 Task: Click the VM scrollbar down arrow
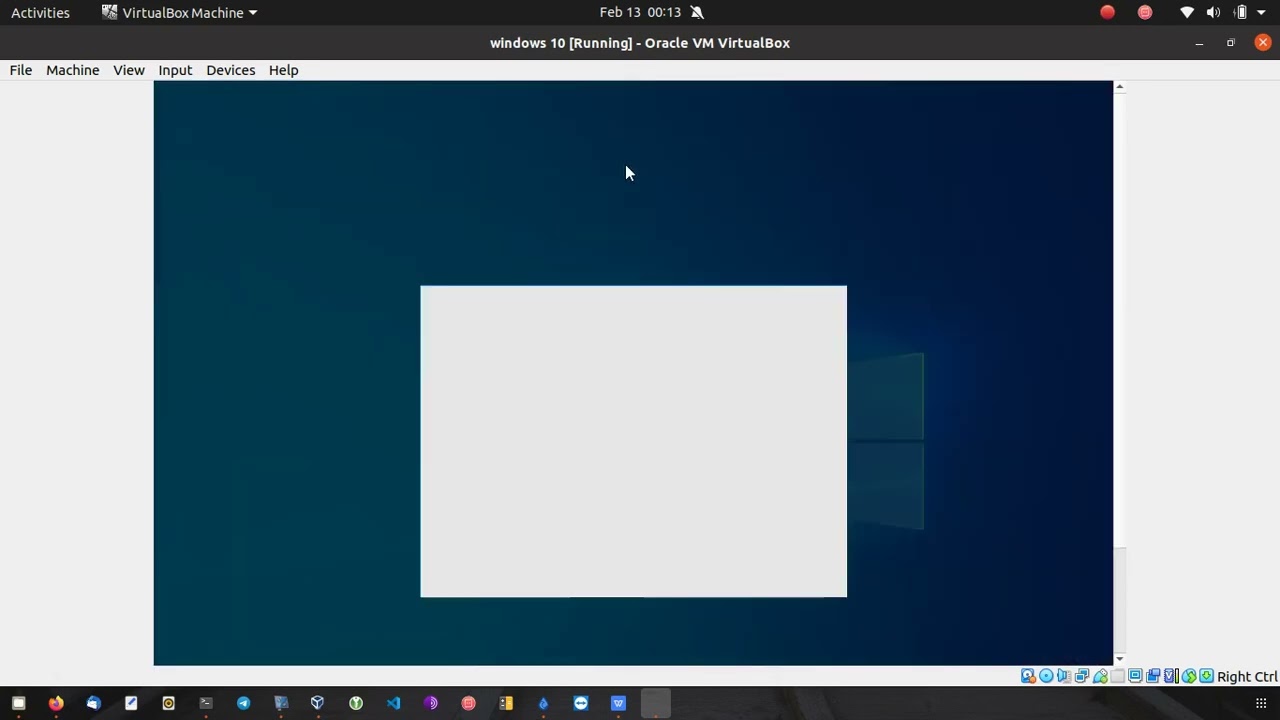[1120, 659]
